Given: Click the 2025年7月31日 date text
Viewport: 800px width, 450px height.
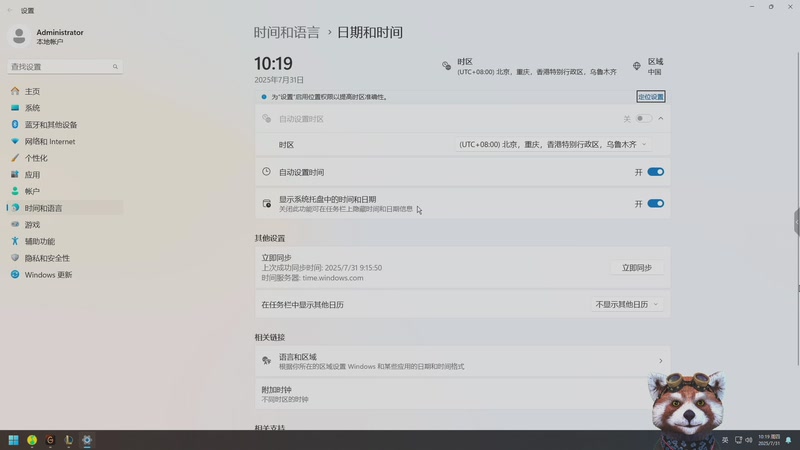Looking at the screenshot, I should pos(279,80).
